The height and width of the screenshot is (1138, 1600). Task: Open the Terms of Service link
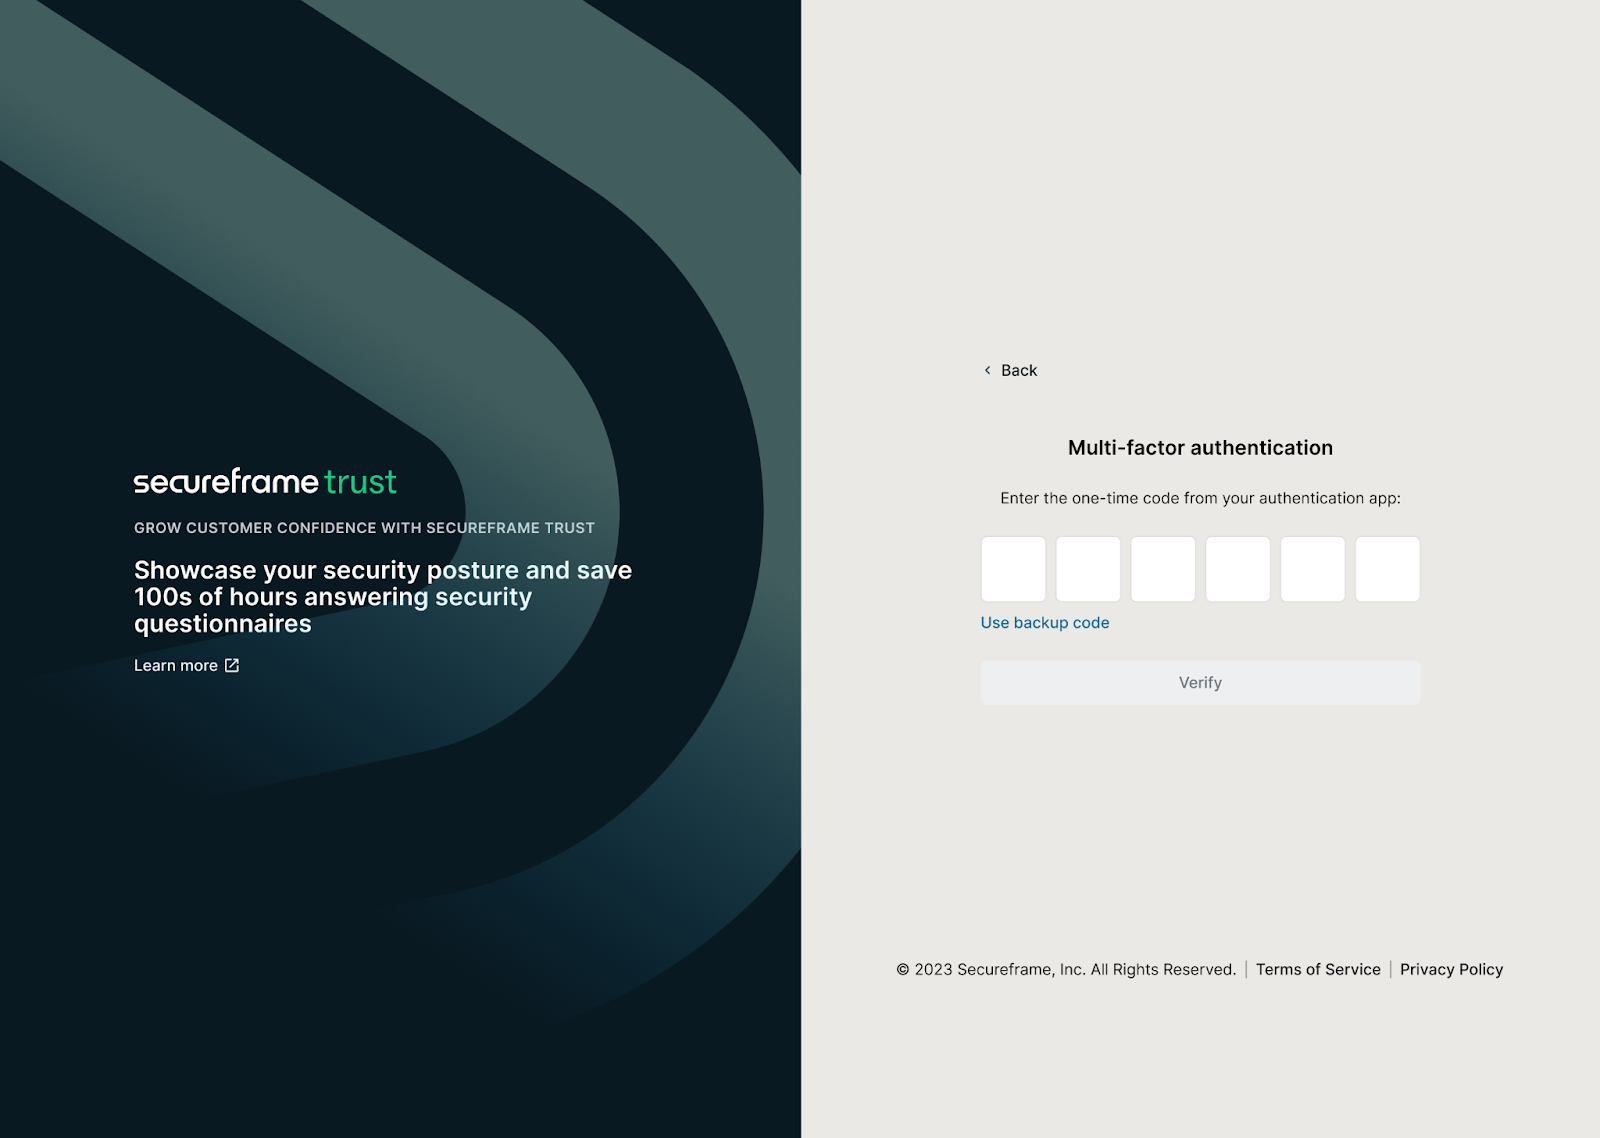(1318, 969)
